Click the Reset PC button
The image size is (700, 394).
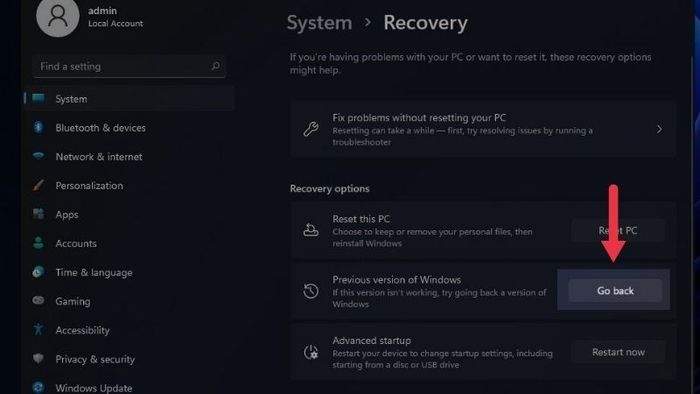(618, 230)
